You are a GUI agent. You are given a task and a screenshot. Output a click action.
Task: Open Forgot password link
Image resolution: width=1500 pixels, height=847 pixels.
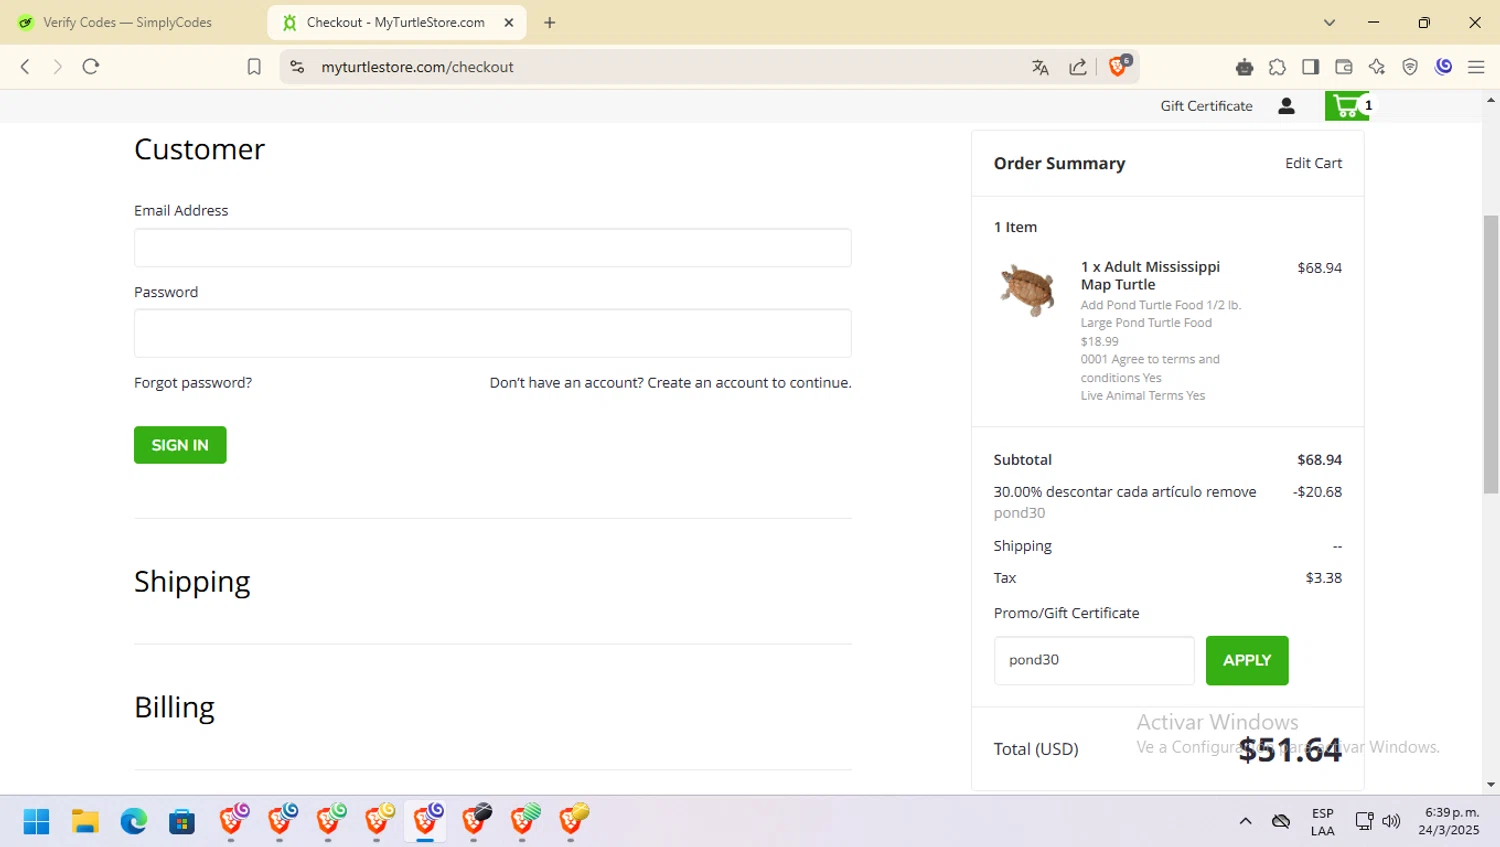(193, 383)
